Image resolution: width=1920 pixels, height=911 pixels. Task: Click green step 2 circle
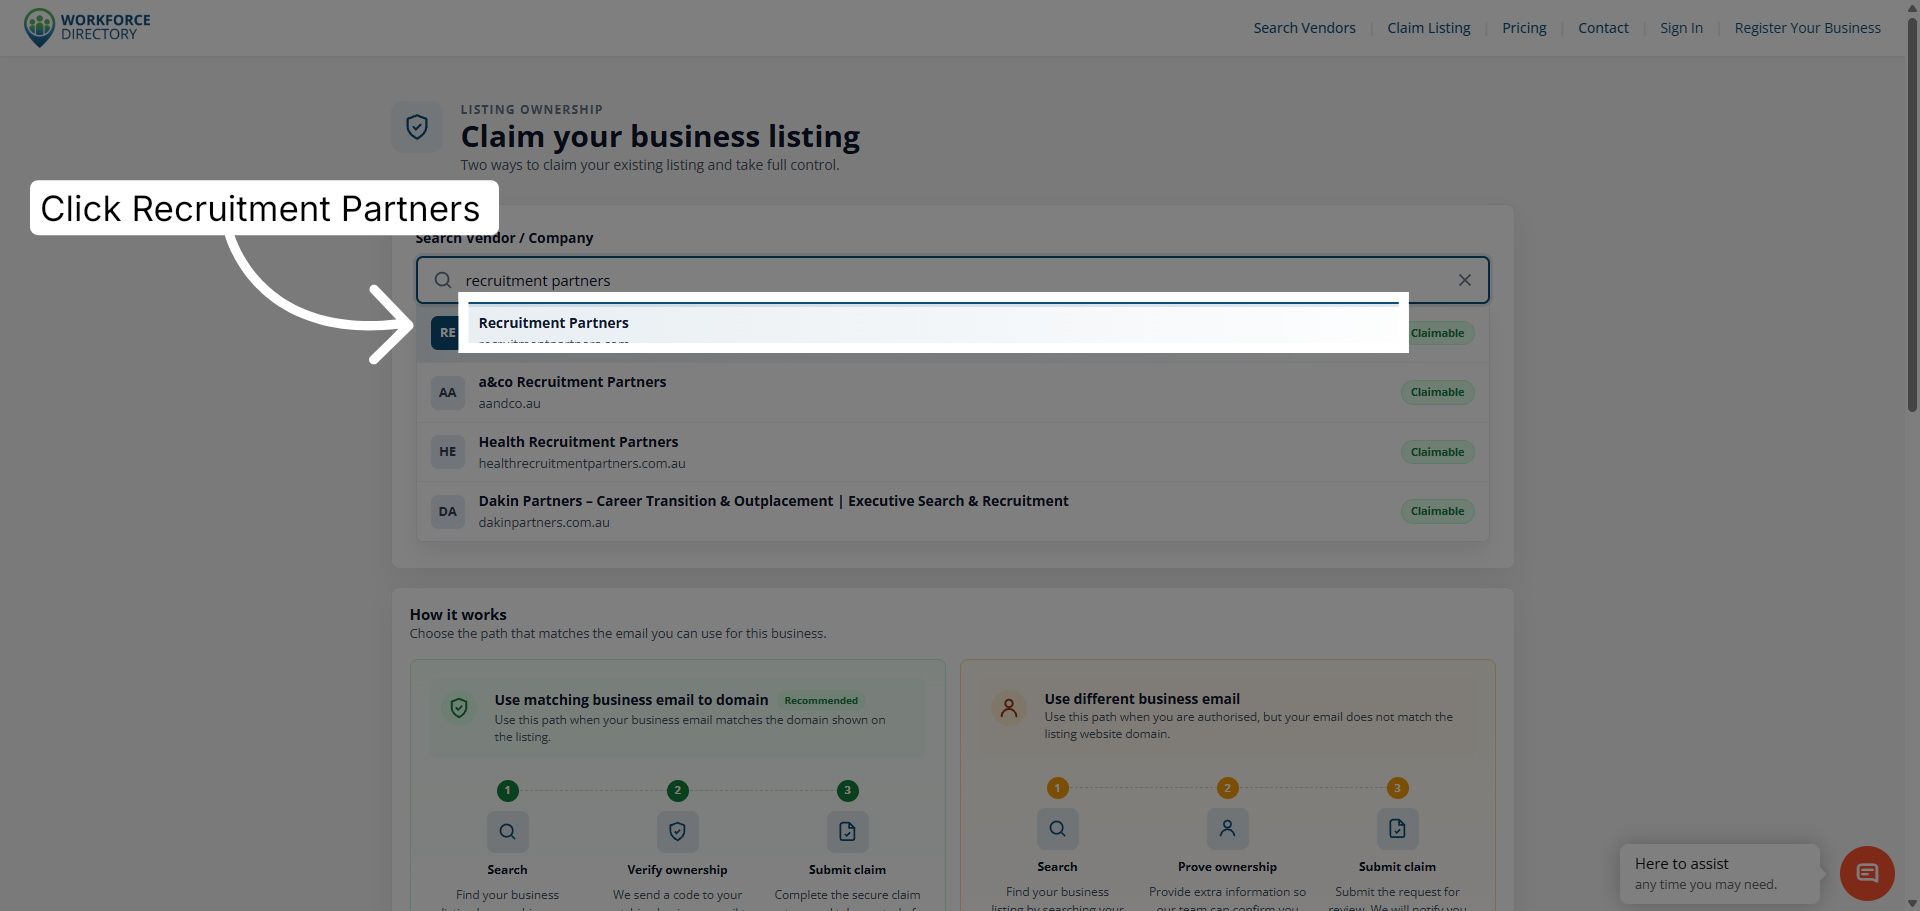[678, 791]
